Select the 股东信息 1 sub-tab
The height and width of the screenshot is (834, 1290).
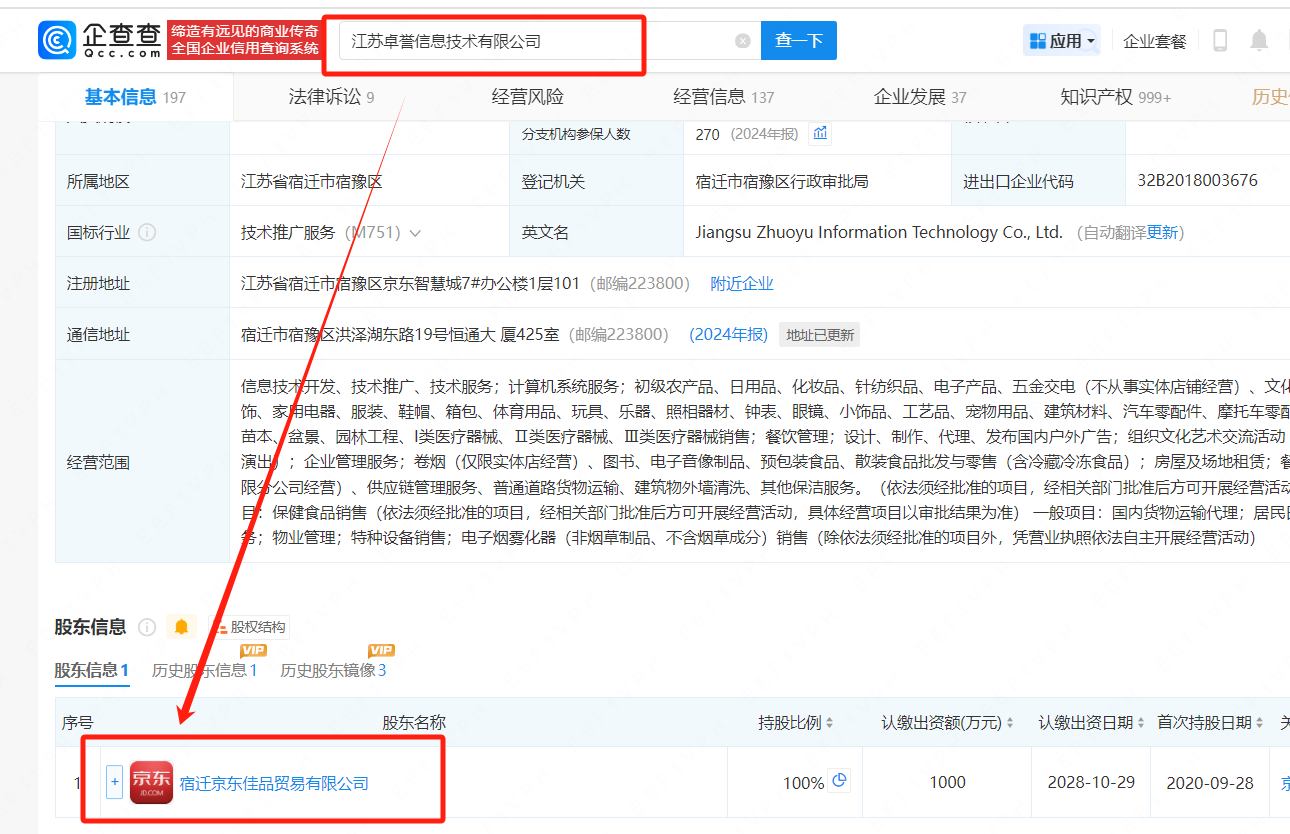92,670
